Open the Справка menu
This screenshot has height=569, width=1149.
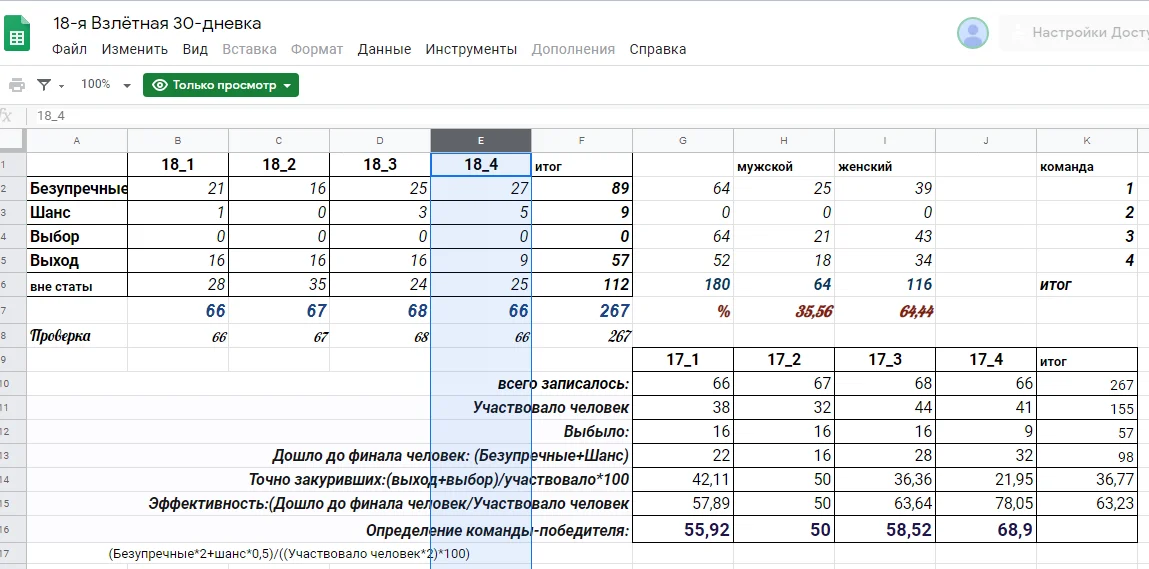[x=658, y=49]
